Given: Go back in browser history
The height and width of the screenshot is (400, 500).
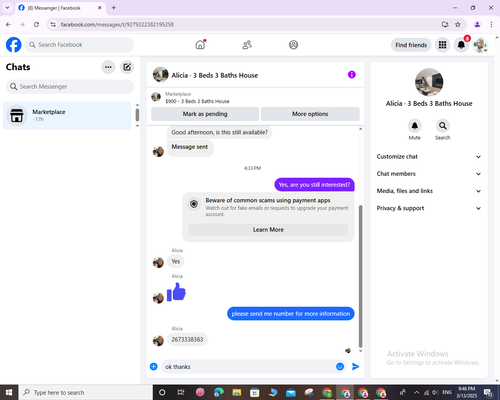Looking at the screenshot, I should (x=8, y=24).
